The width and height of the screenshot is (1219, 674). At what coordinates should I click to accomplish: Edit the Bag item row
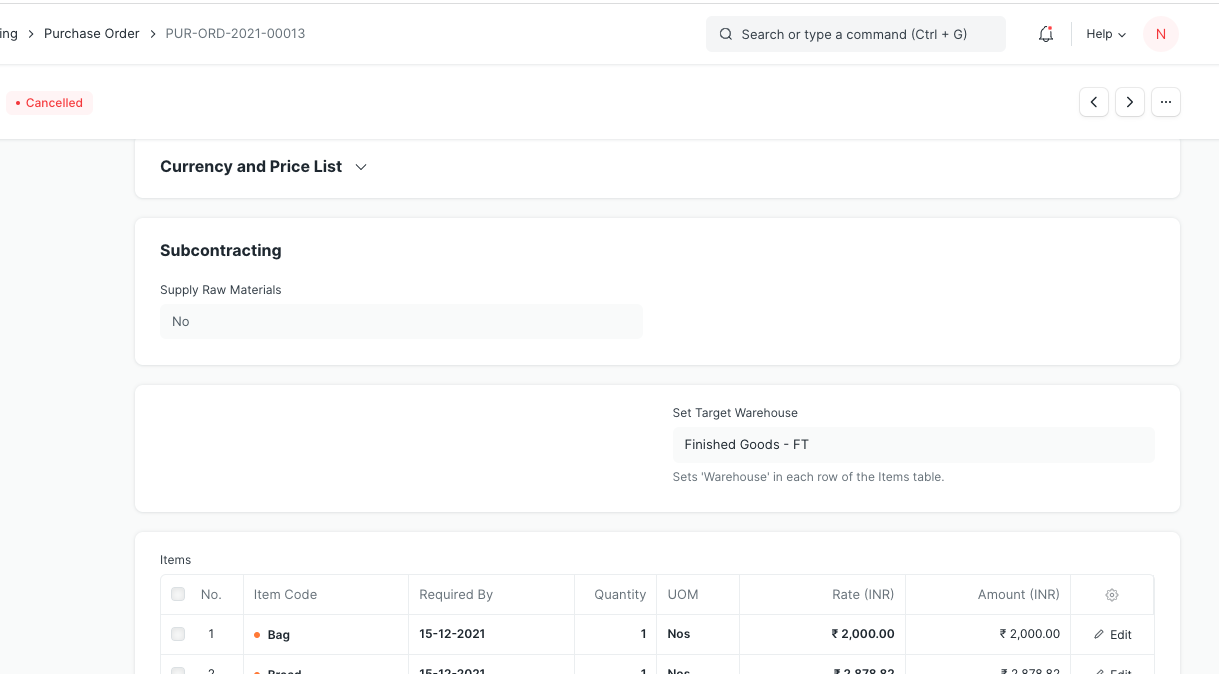click(1112, 635)
